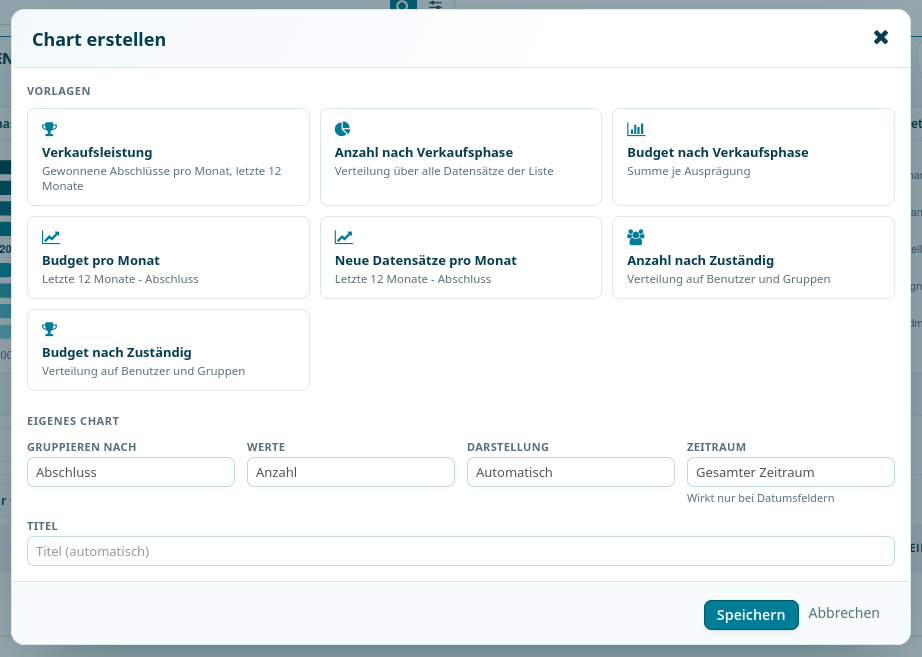Open the Werte dropdown showing Anzahl

tap(350, 472)
